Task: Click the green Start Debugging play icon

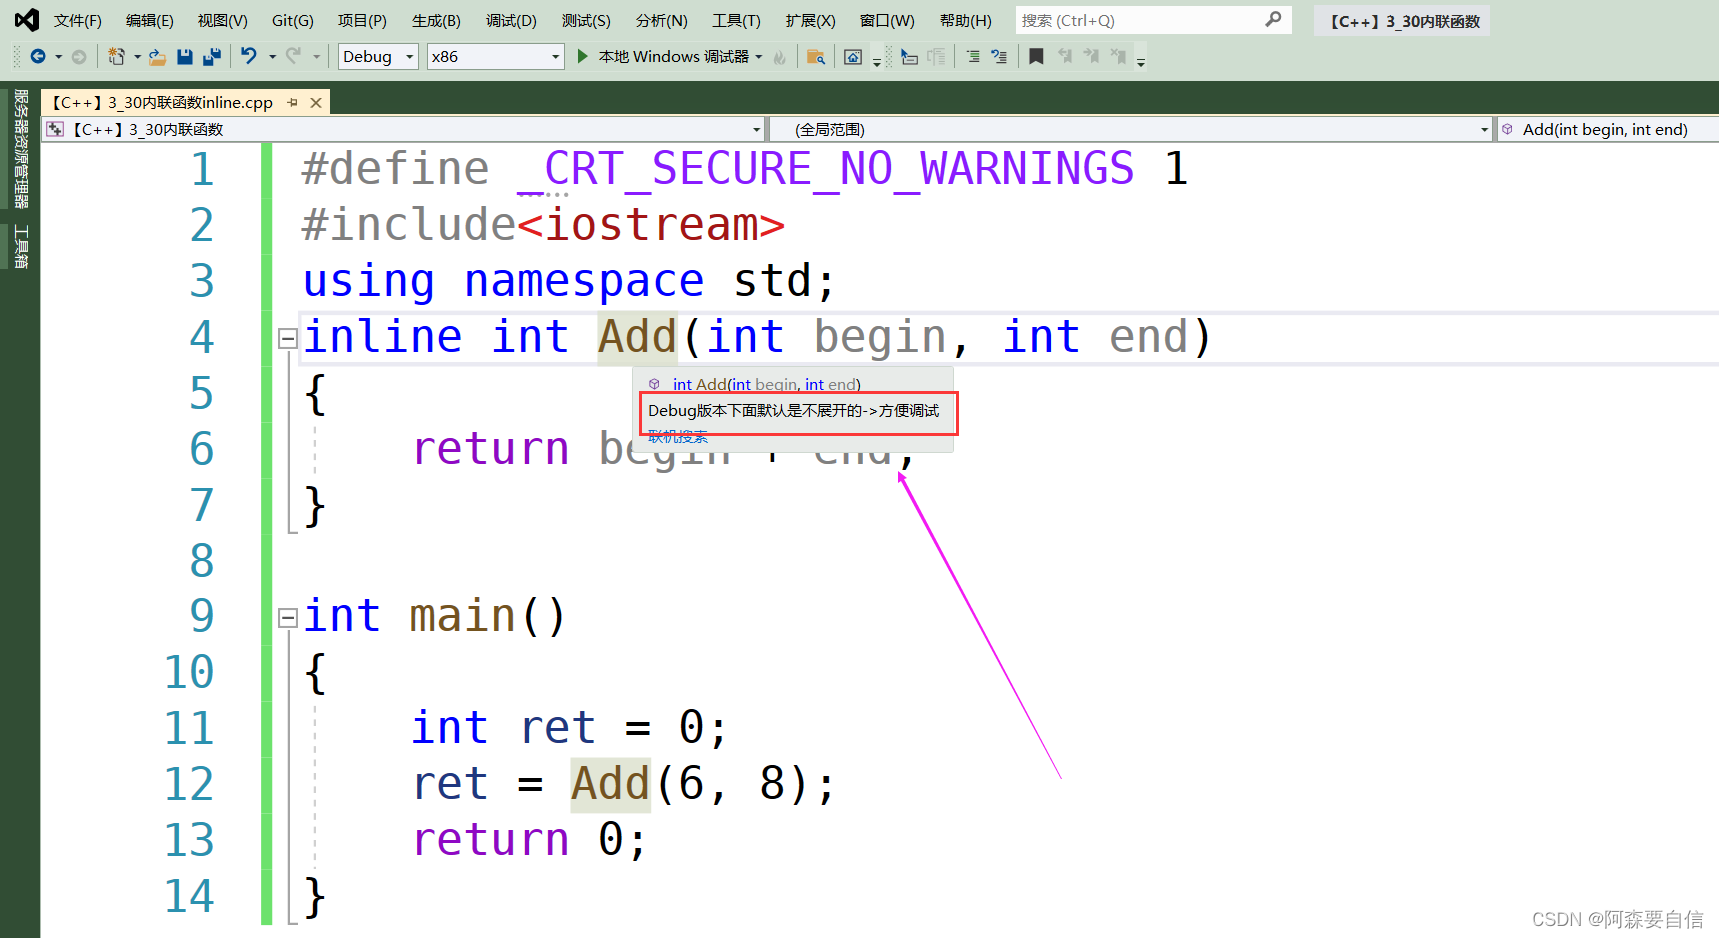Action: (583, 57)
